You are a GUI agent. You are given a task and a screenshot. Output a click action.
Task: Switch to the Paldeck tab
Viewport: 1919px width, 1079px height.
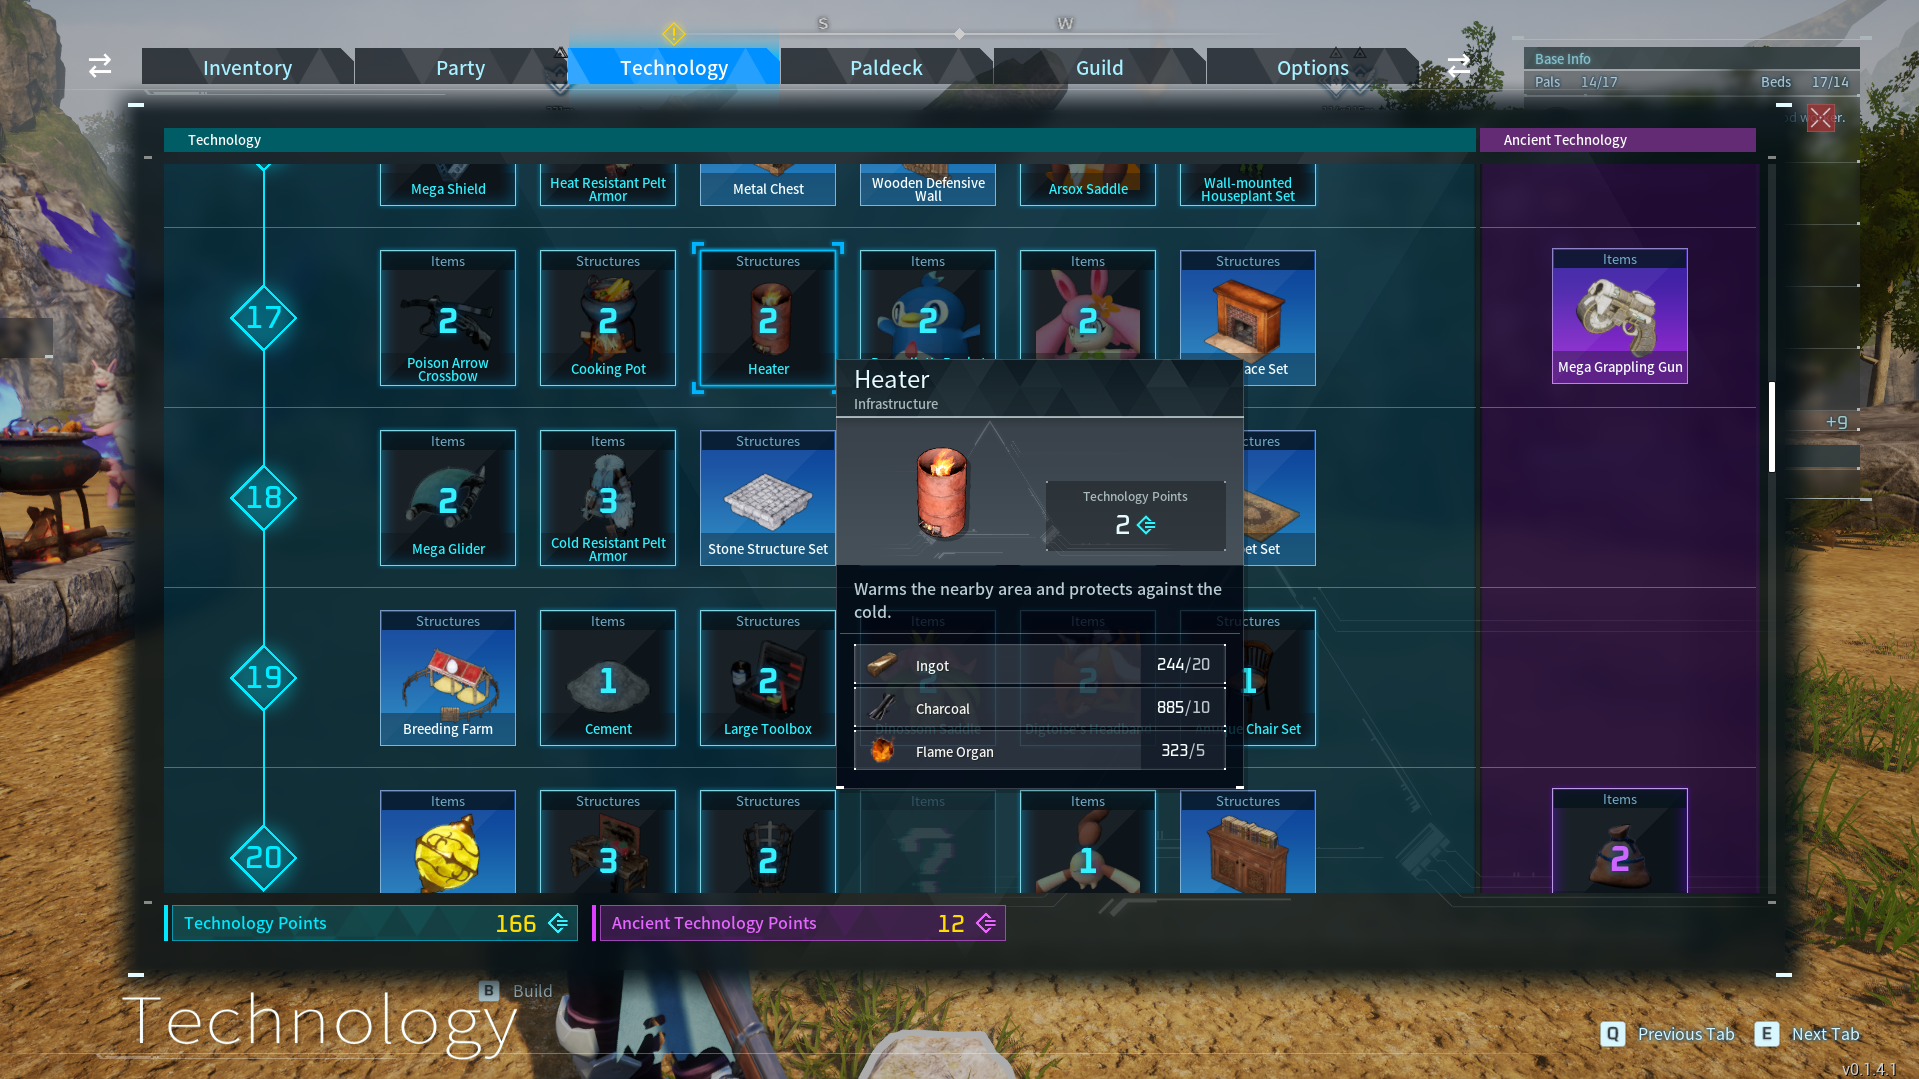point(886,67)
